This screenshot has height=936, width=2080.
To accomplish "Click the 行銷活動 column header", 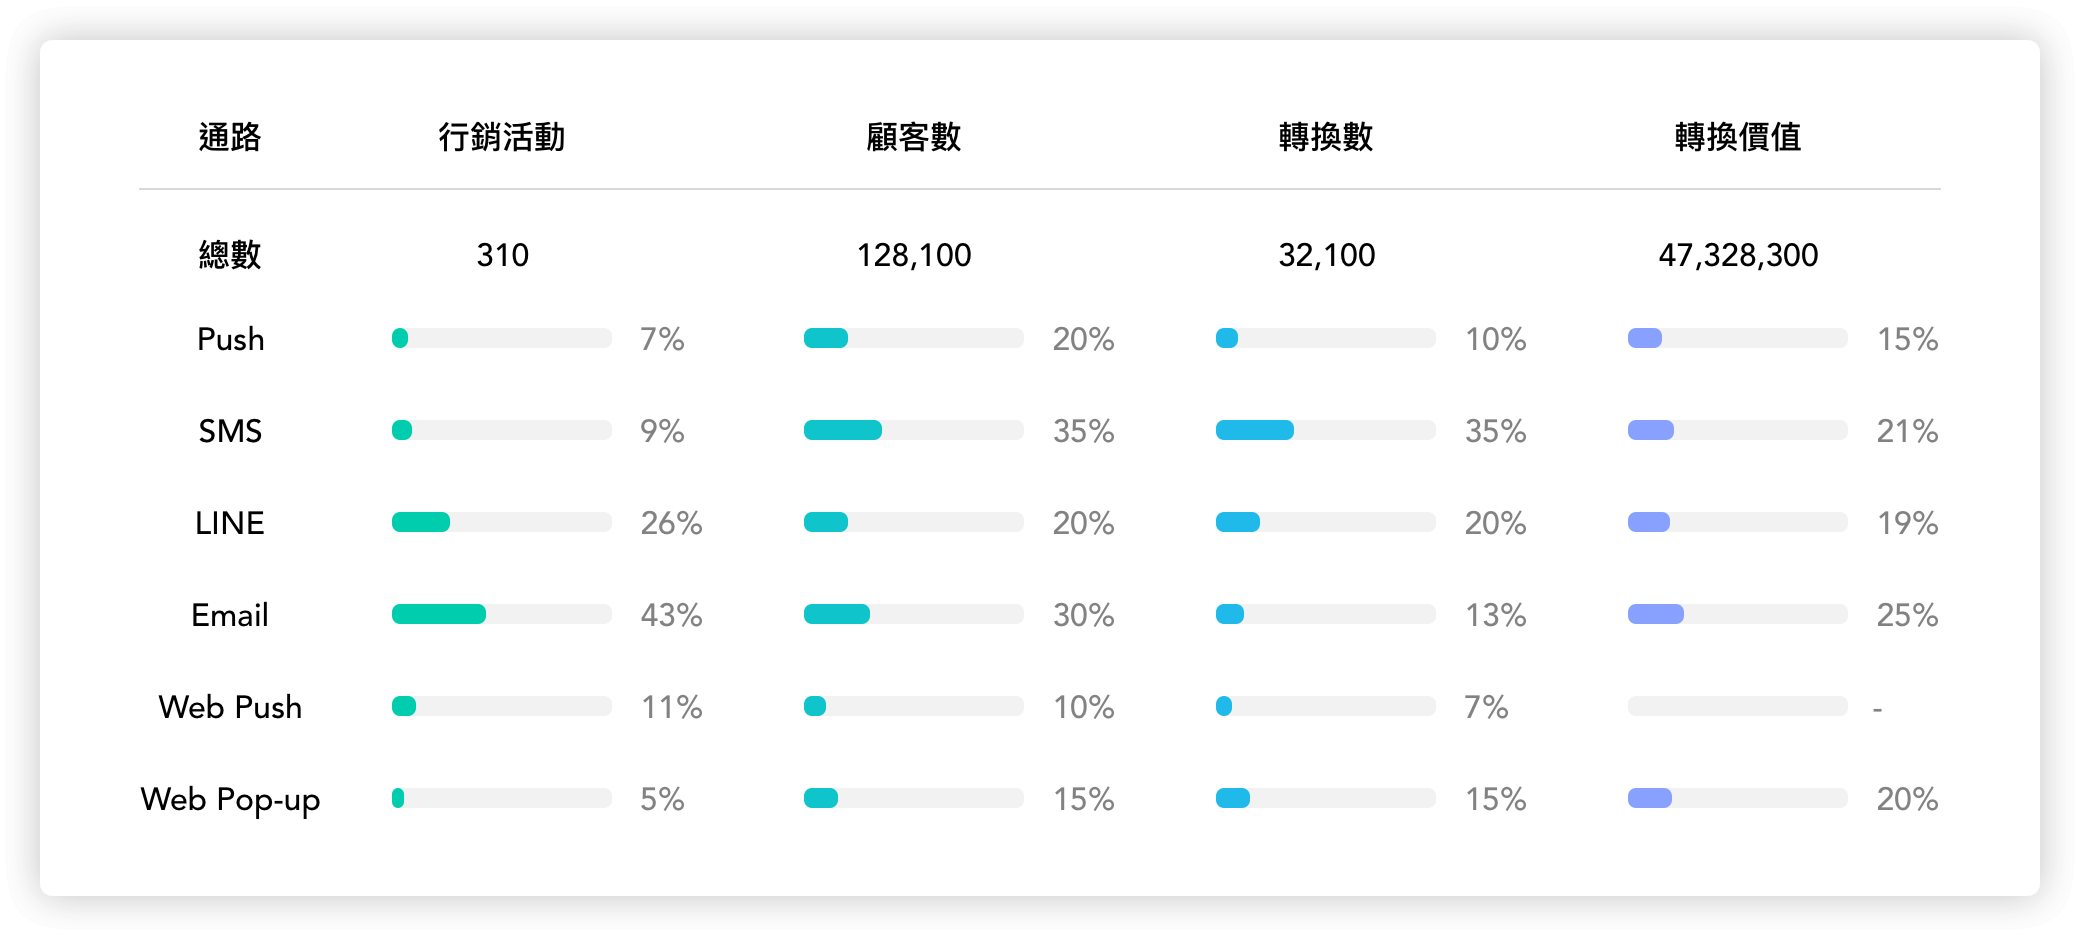I will (x=502, y=137).
